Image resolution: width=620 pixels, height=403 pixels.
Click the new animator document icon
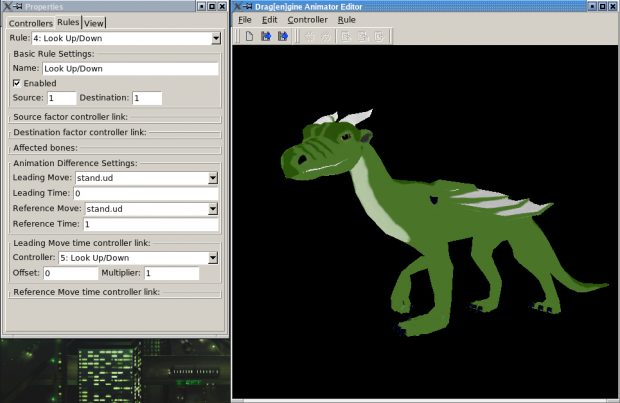[249, 36]
